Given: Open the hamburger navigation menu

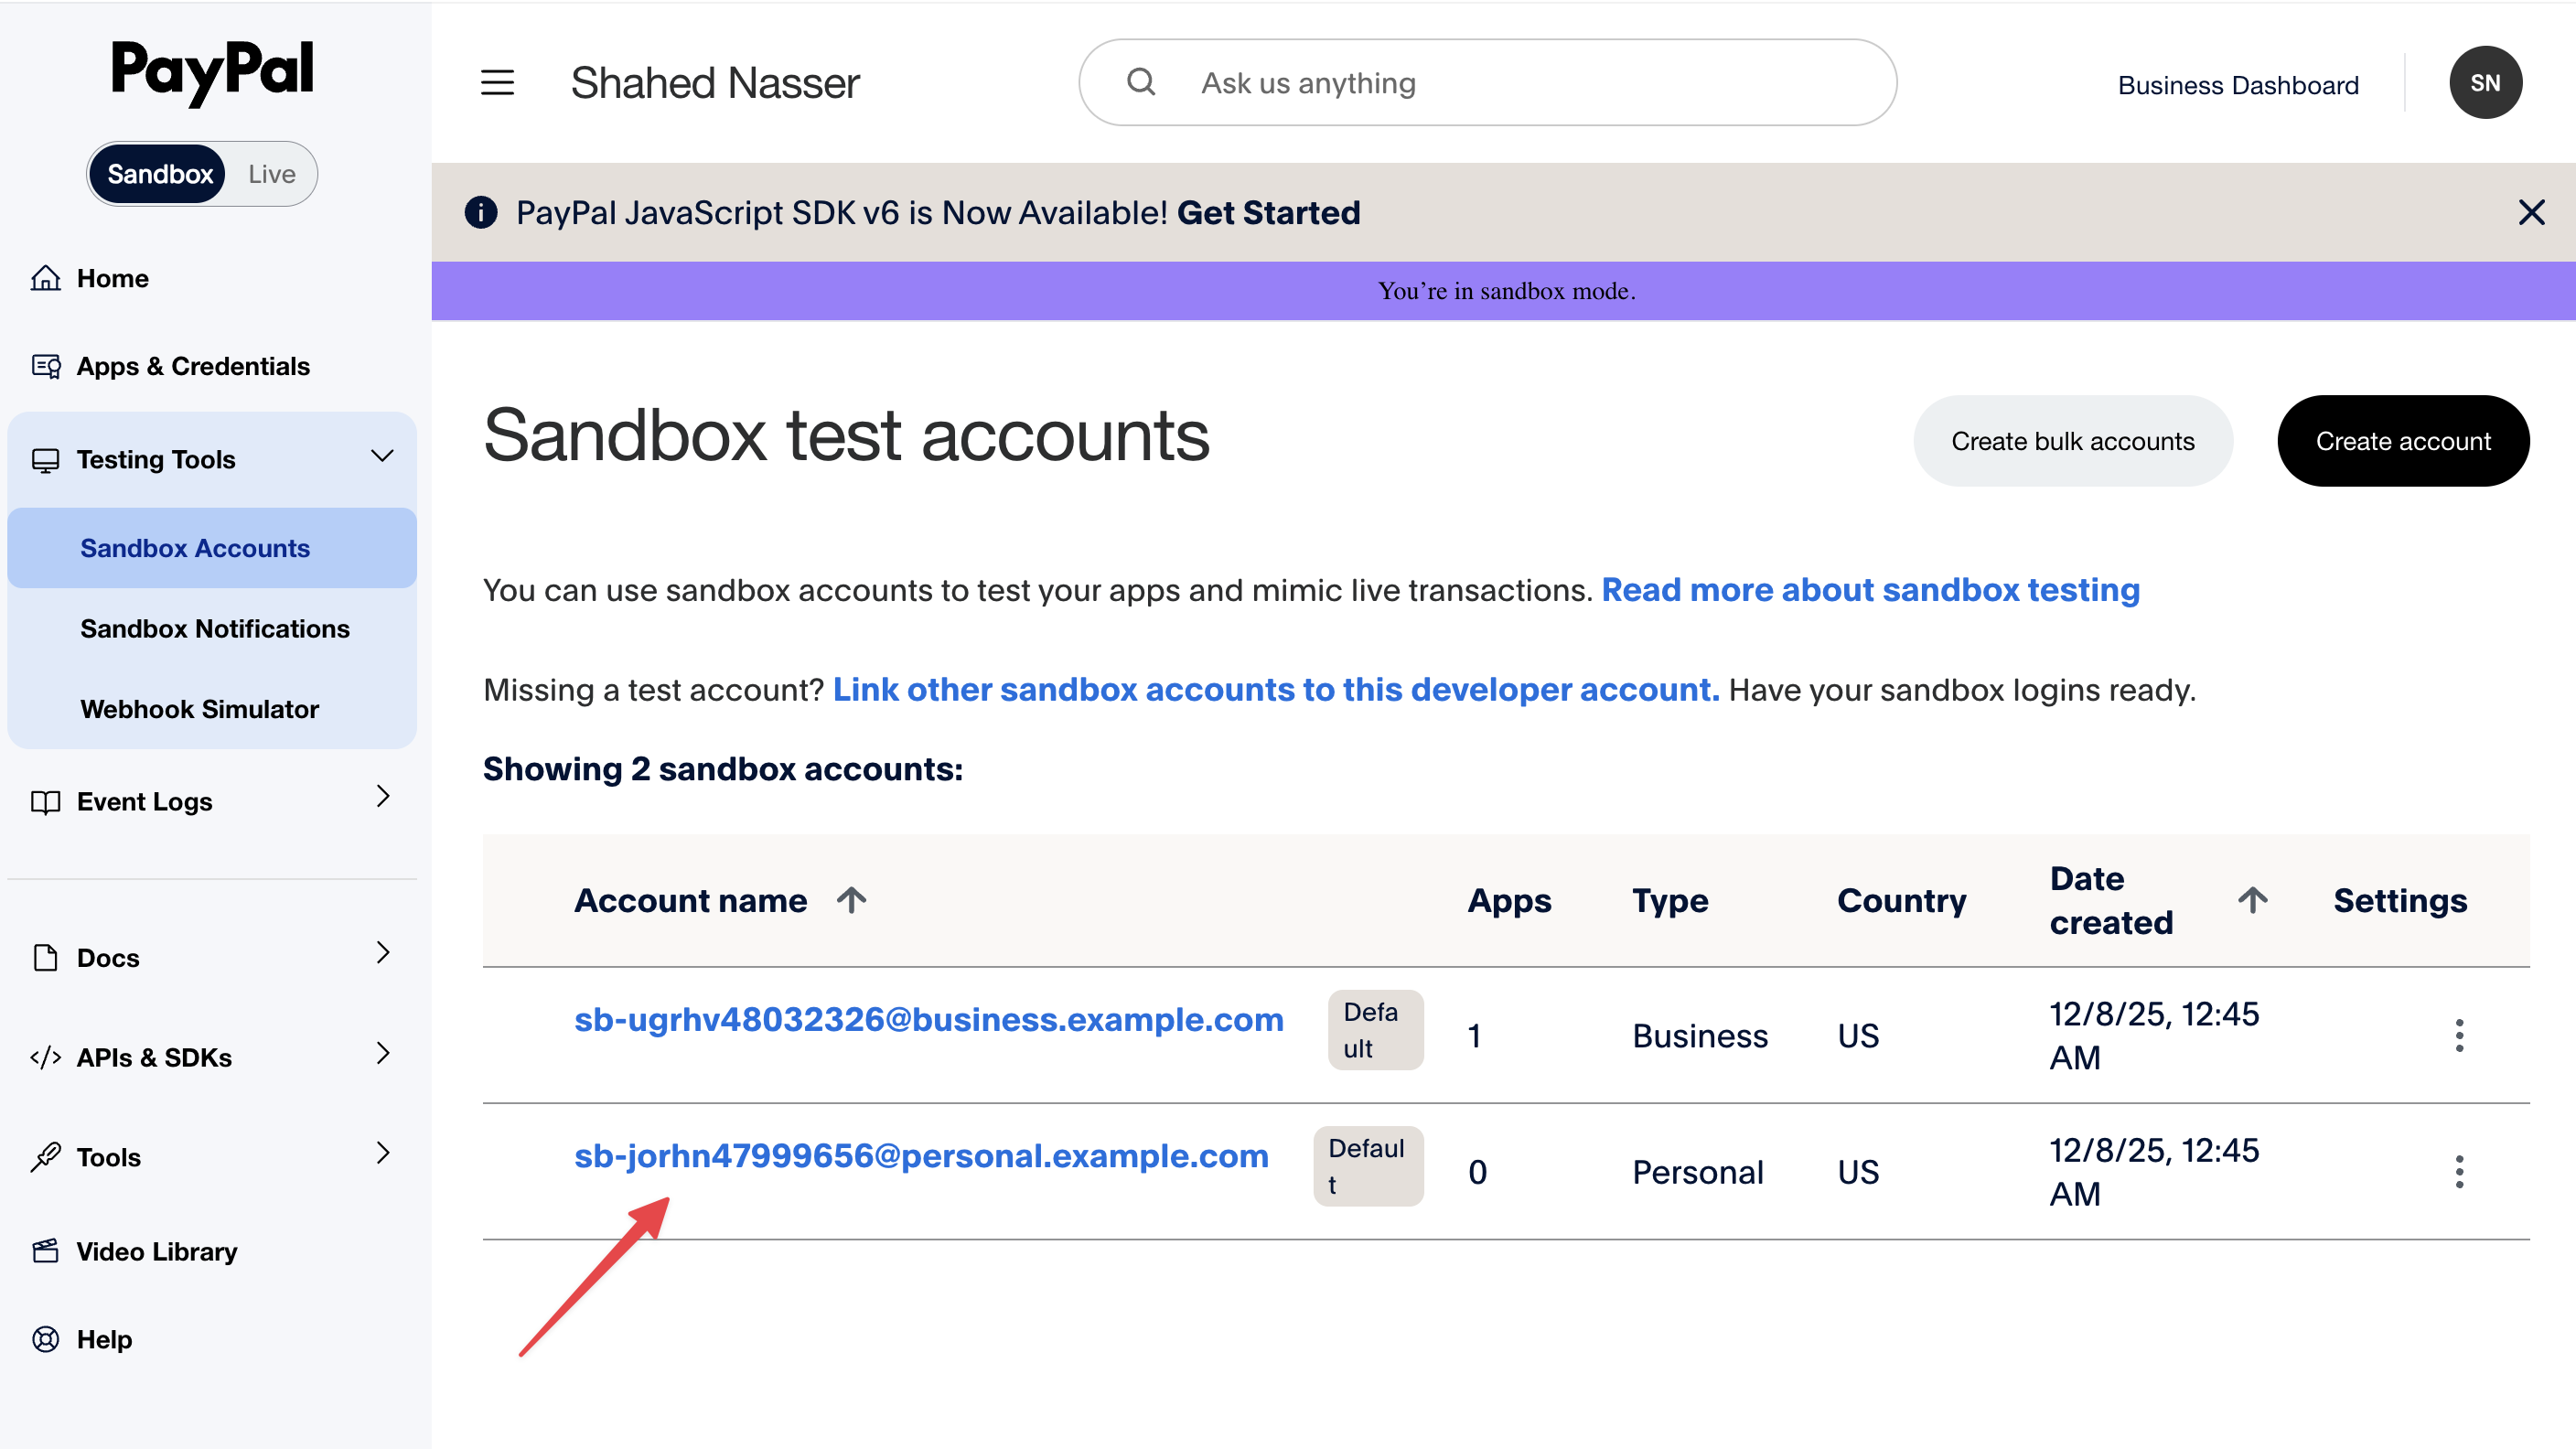Looking at the screenshot, I should tap(497, 83).
